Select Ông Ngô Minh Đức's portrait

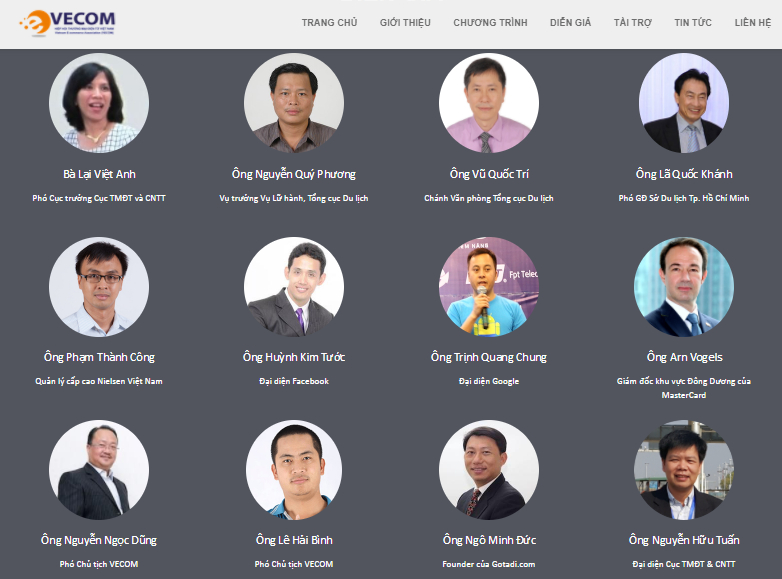point(489,470)
